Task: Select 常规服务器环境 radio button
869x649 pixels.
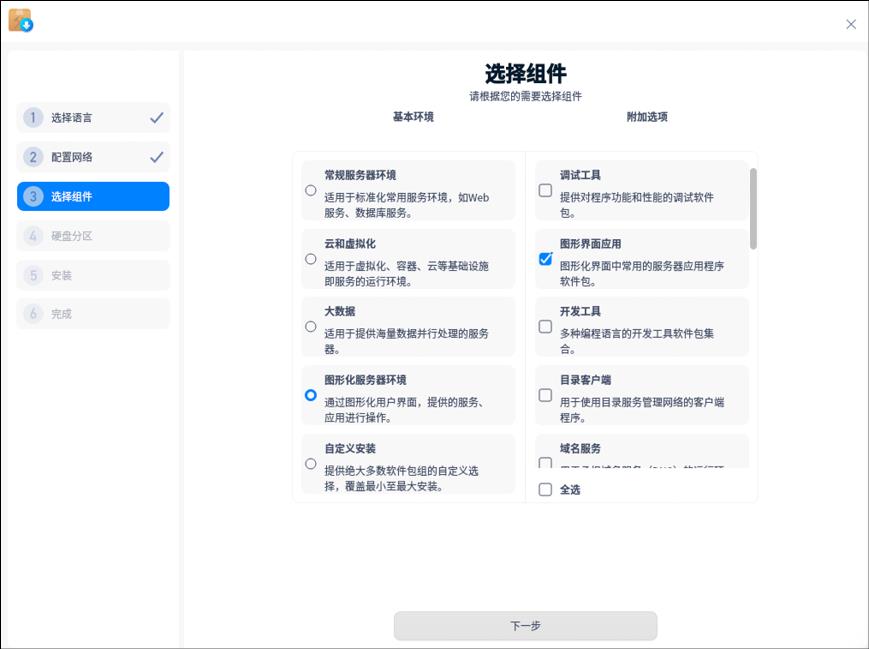Action: click(x=311, y=190)
